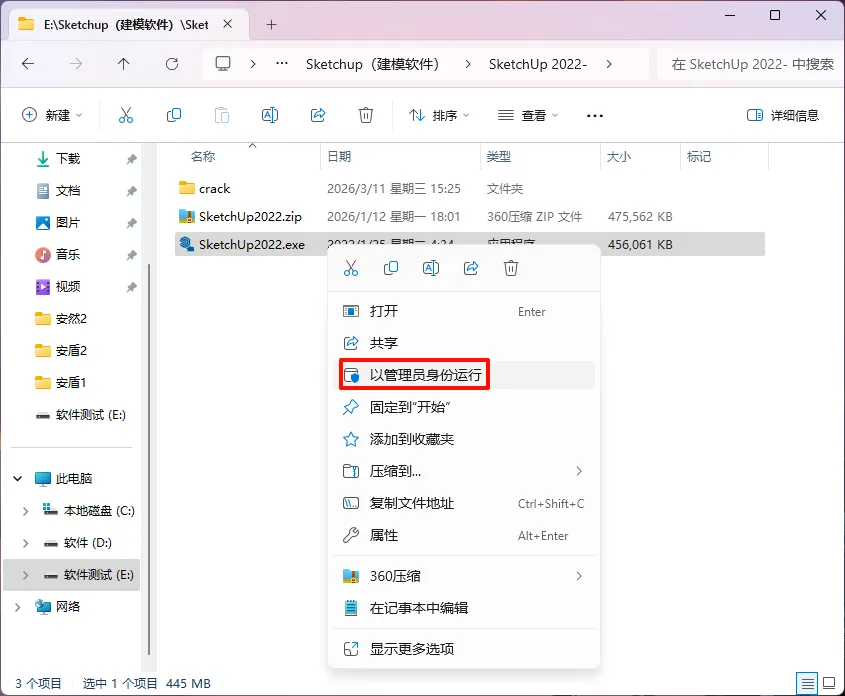Viewport: 845px width, 696px height.
Task: Click SketchUp 2022- breadcrumb
Action: 538,64
